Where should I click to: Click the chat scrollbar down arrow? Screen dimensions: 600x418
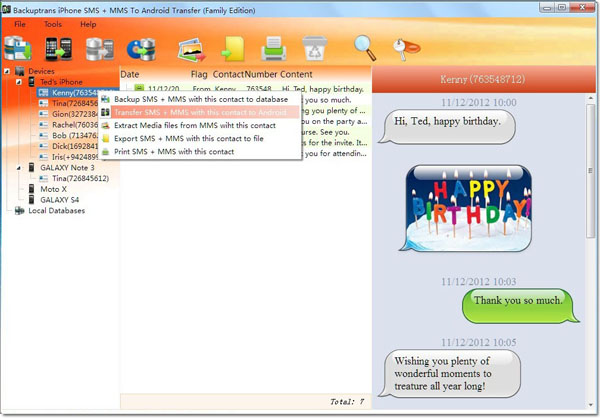(x=590, y=405)
